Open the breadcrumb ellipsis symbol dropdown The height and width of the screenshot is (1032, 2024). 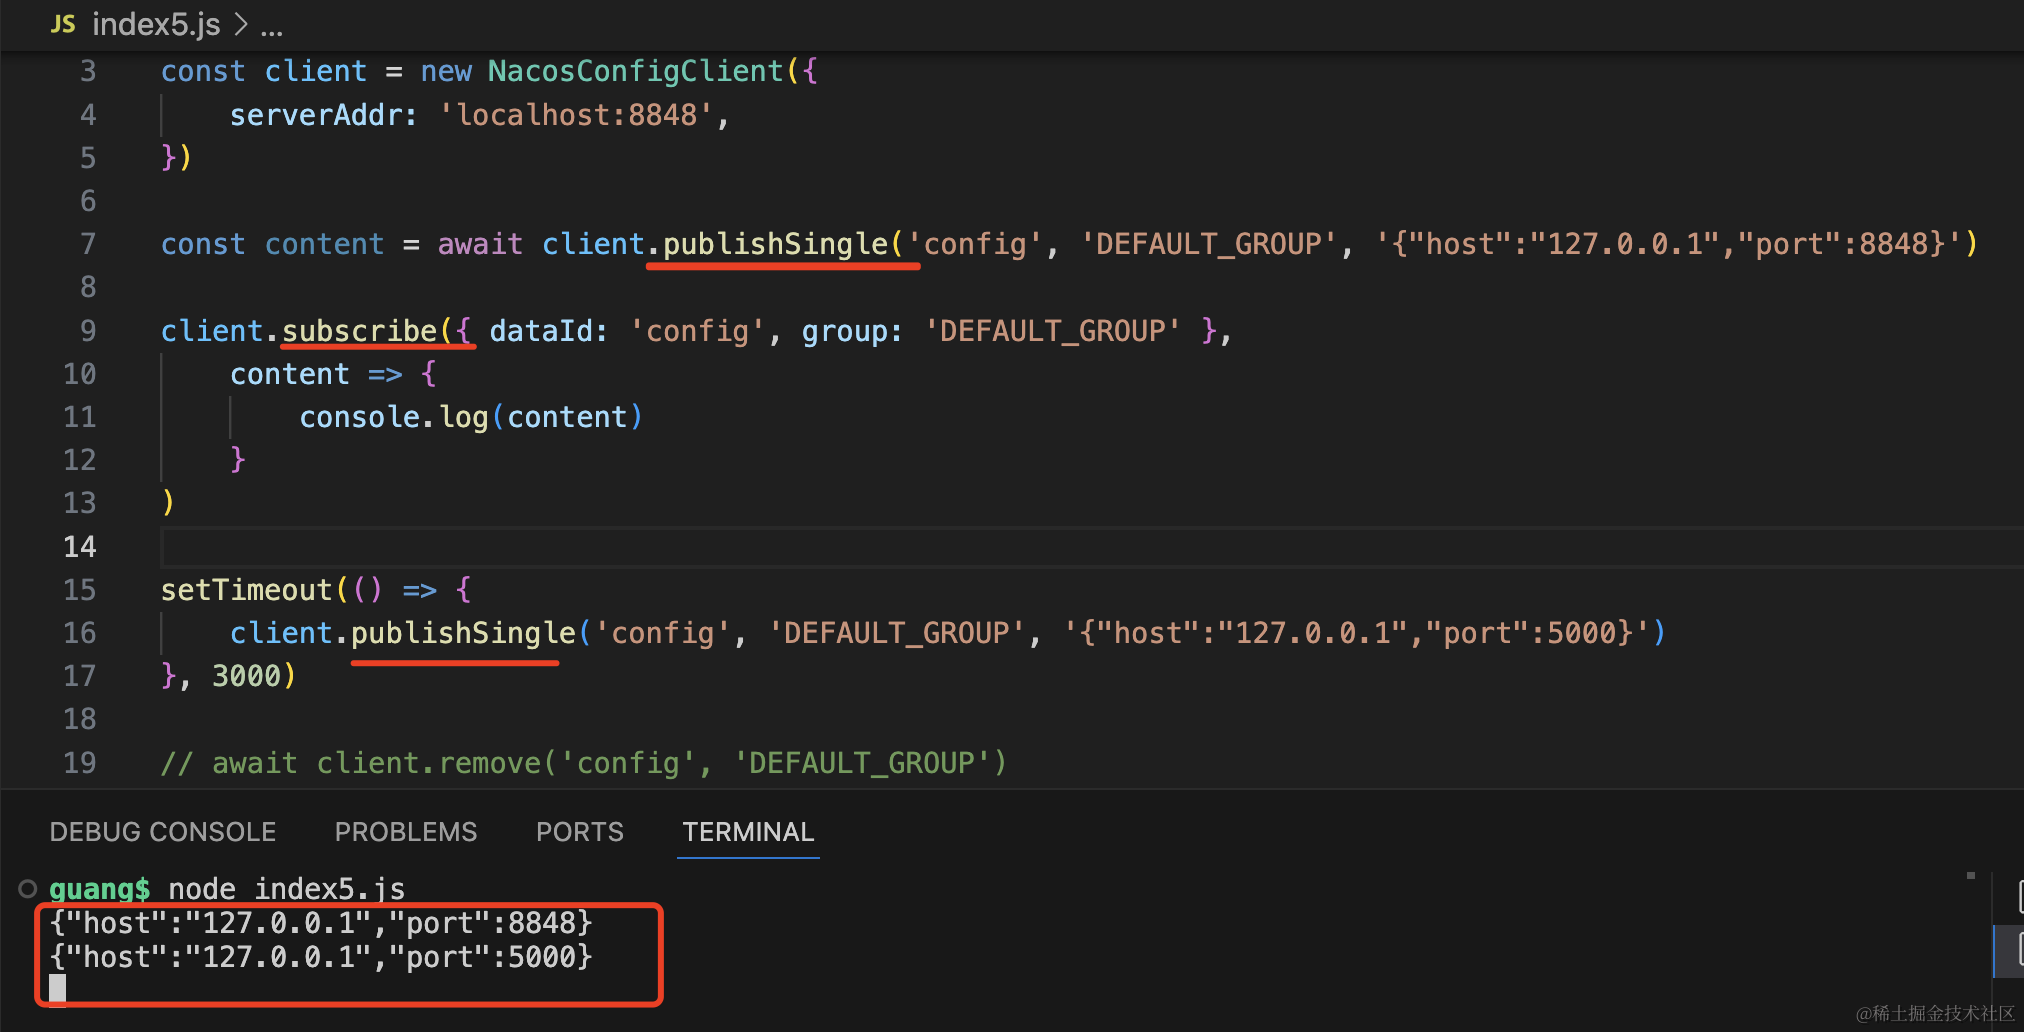pyautogui.click(x=271, y=26)
